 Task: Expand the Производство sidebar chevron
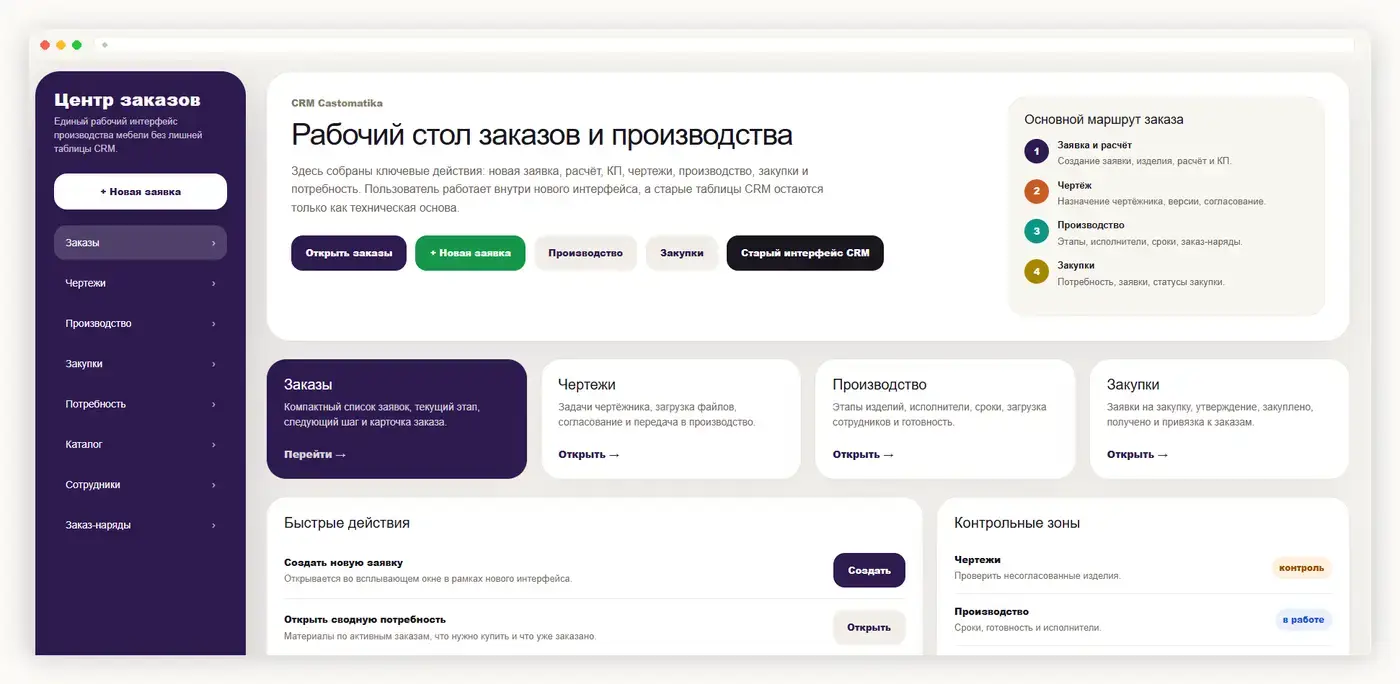click(x=213, y=324)
